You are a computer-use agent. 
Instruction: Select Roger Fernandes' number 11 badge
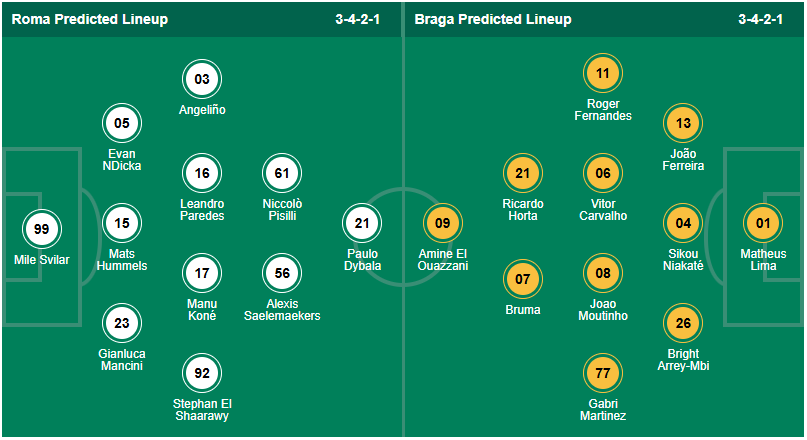tap(602, 73)
